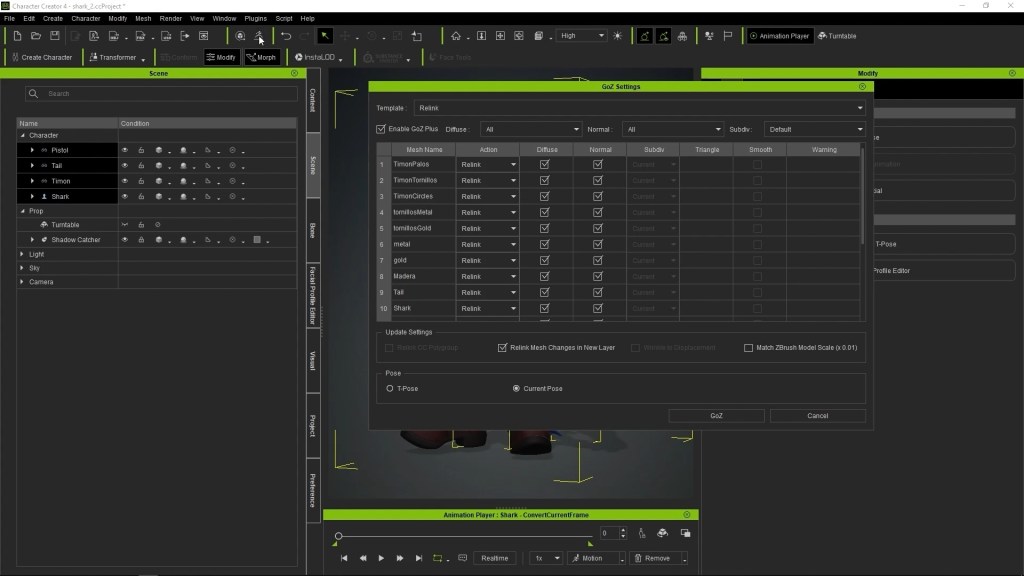
Task: Toggle visibility of Tail
Action: [x=125, y=166]
